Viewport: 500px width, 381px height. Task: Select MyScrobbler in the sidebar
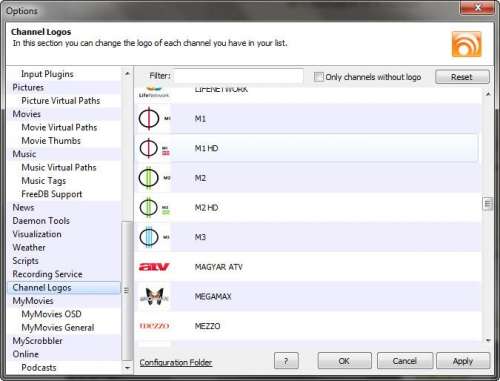38,341
